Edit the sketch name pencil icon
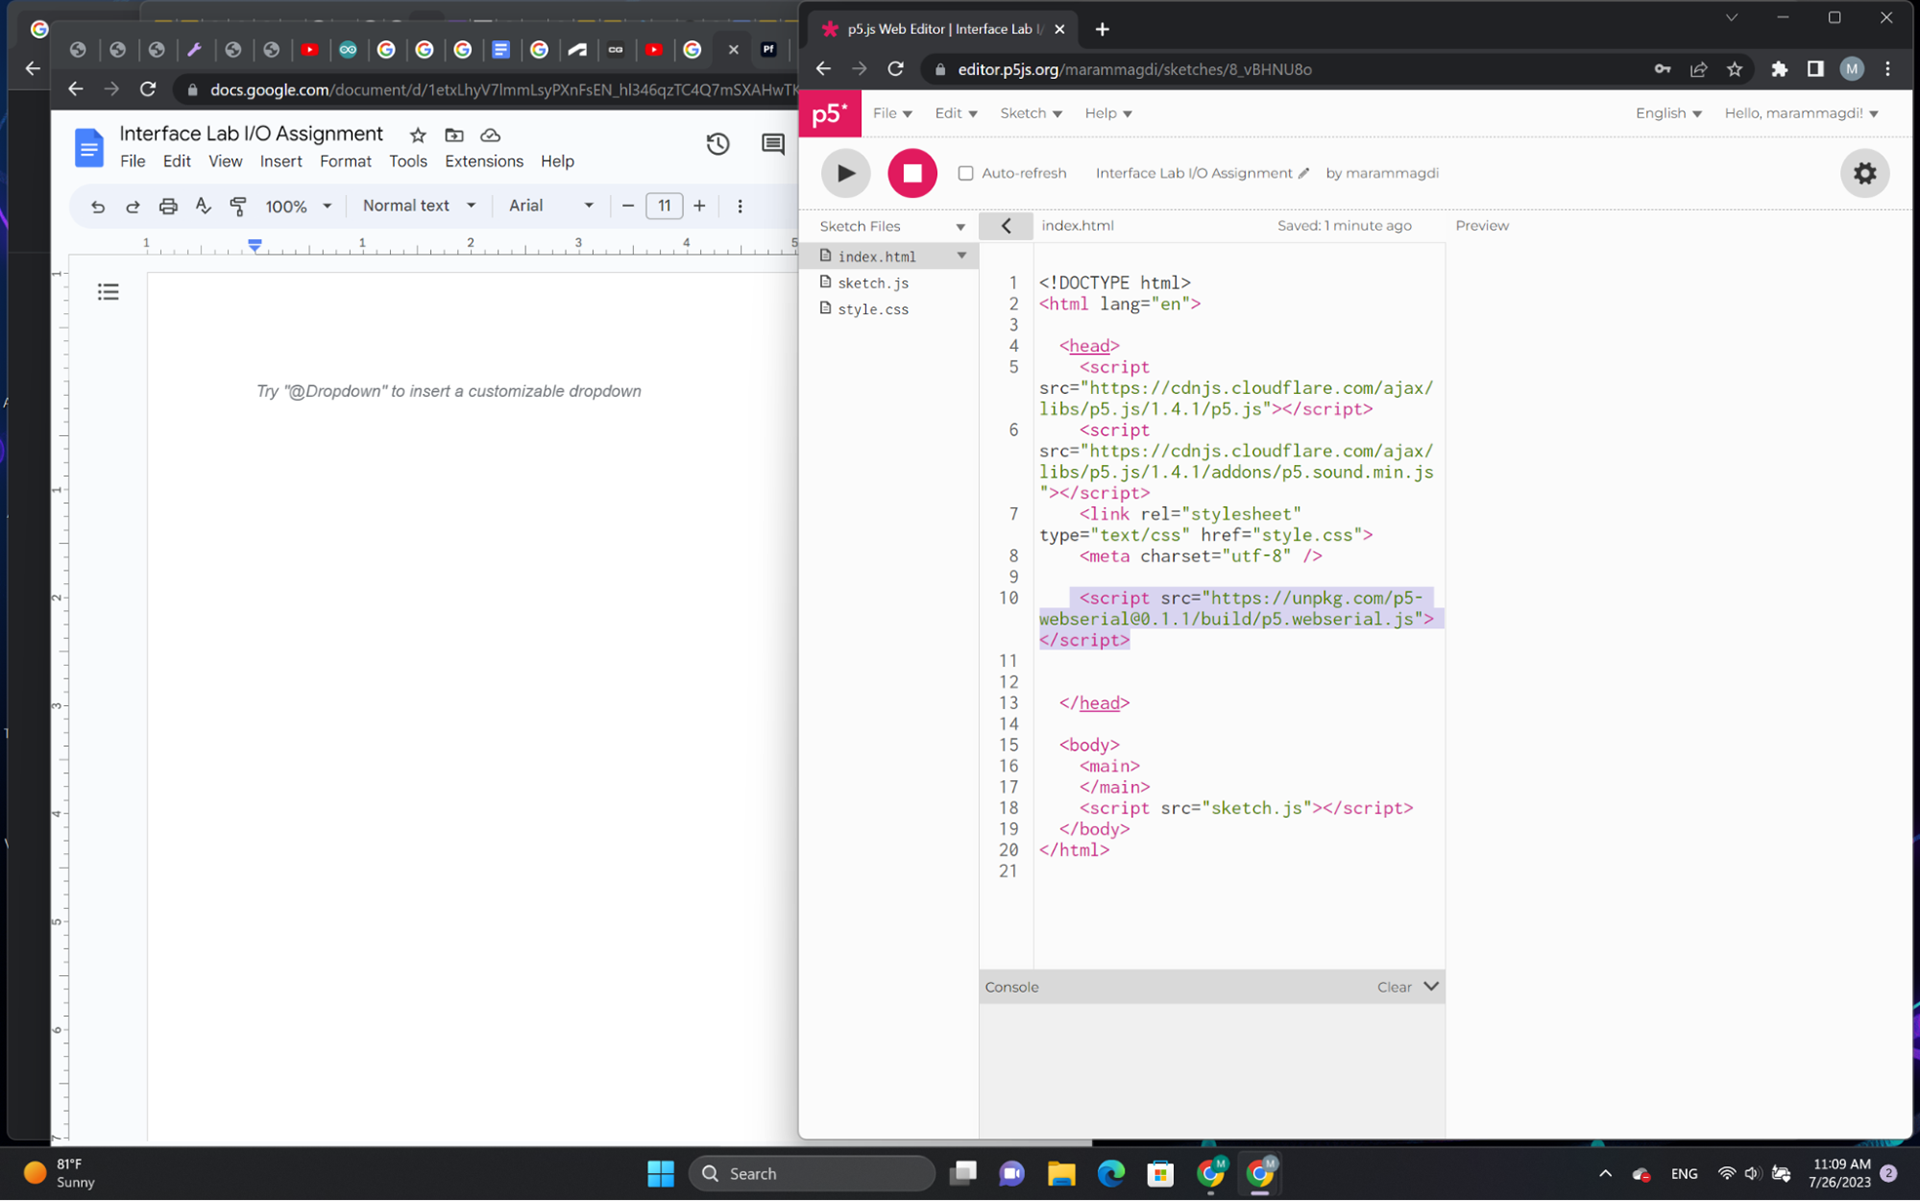 click(x=1303, y=173)
